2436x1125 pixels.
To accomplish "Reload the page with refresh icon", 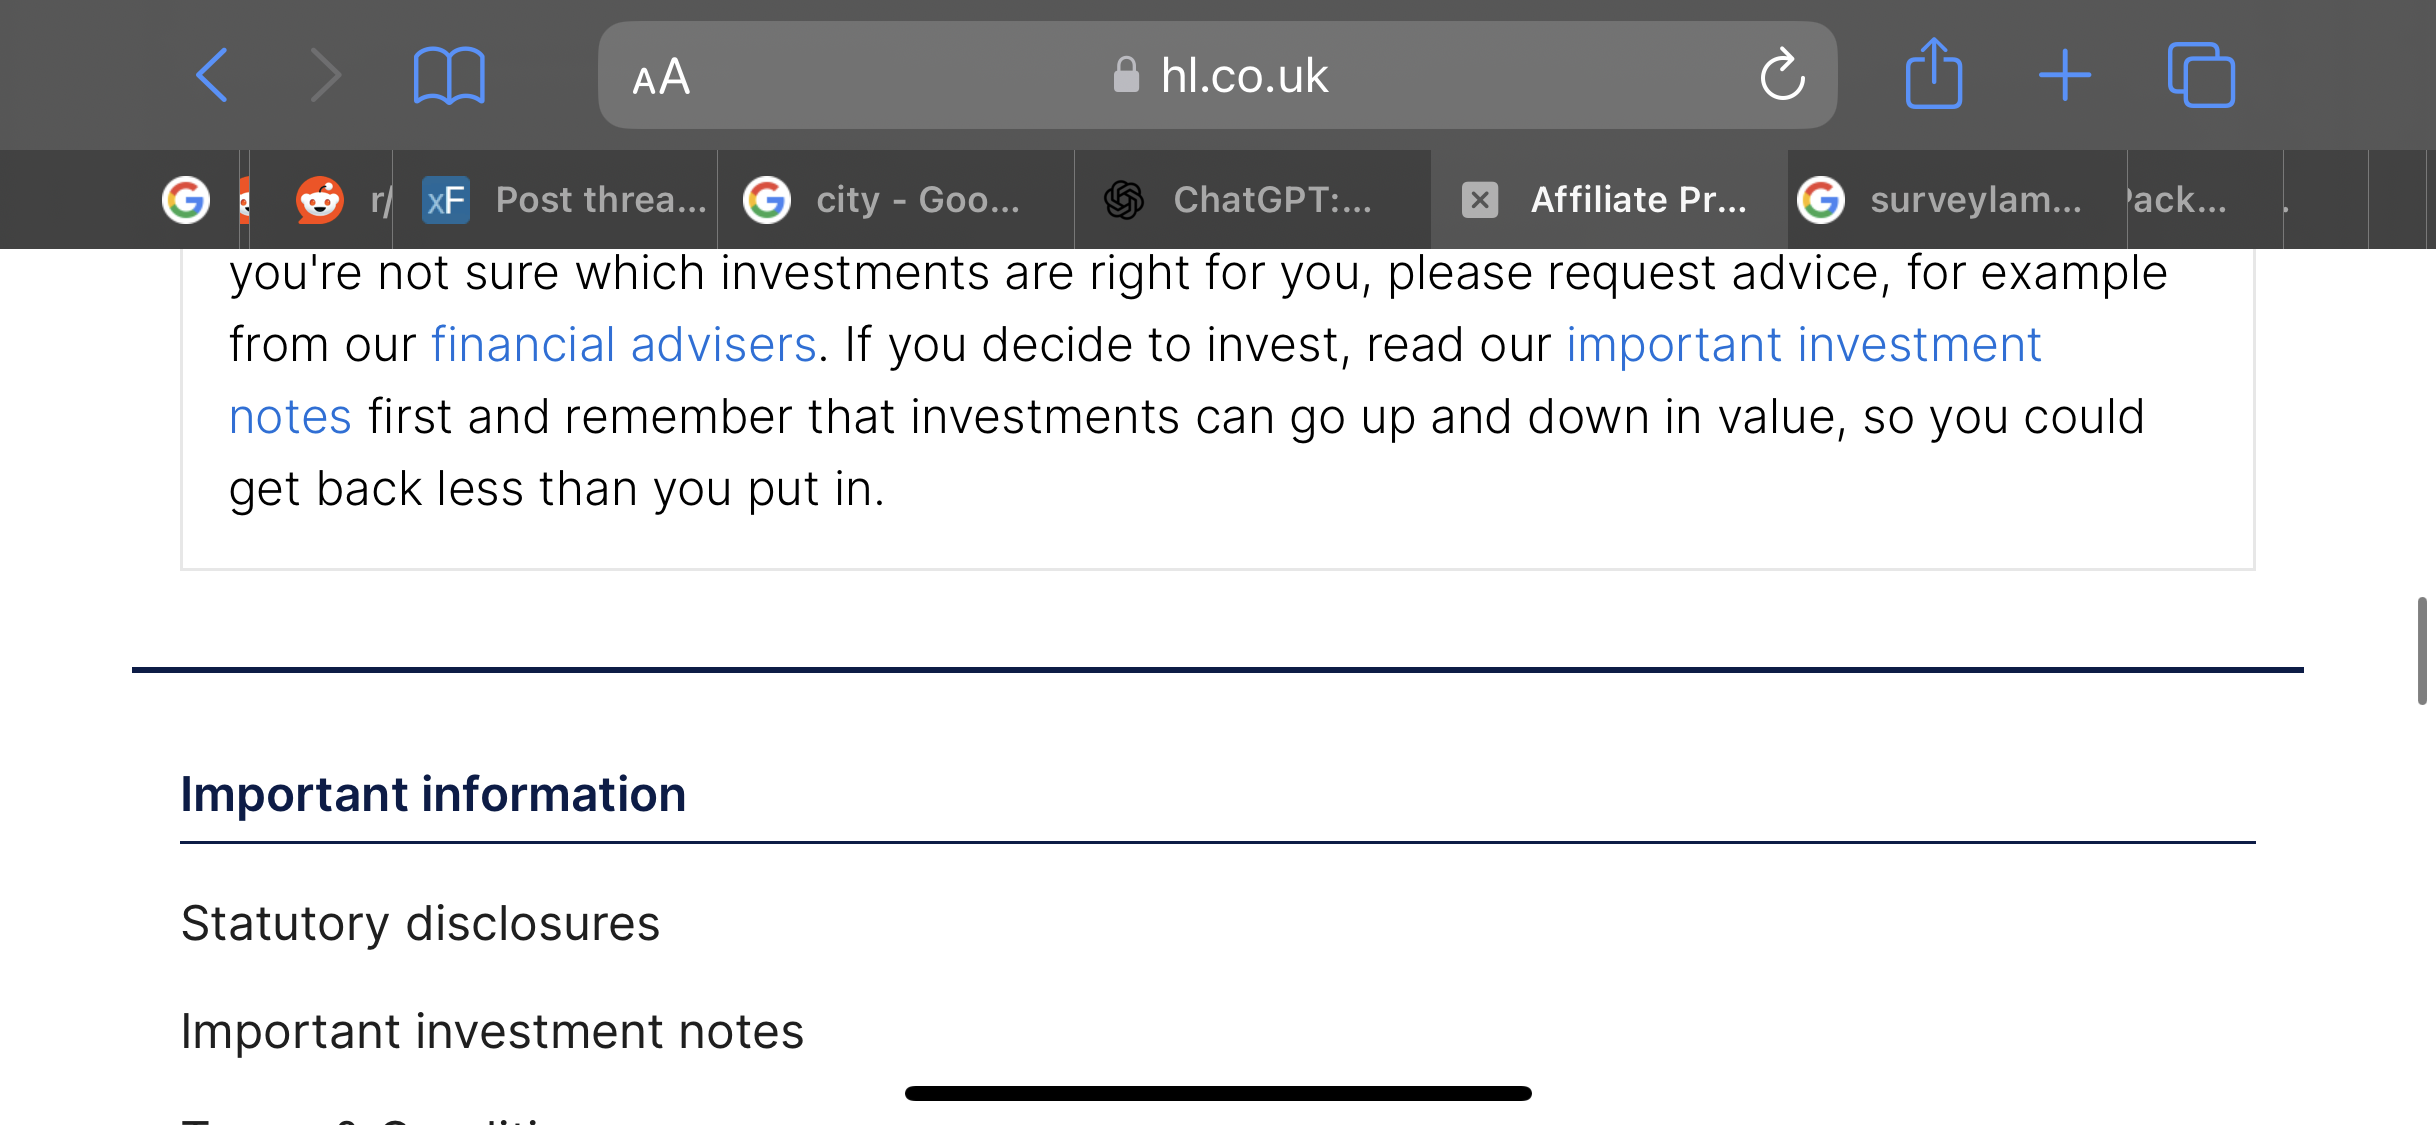I will coord(1782,75).
